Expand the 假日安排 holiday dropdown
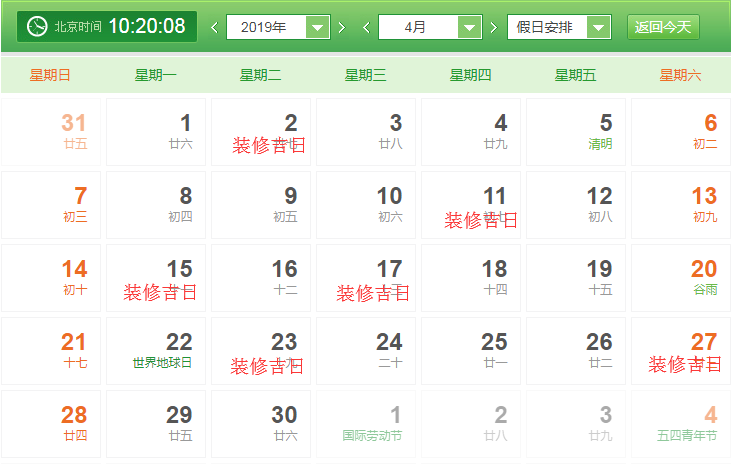The image size is (732, 464). 558,27
